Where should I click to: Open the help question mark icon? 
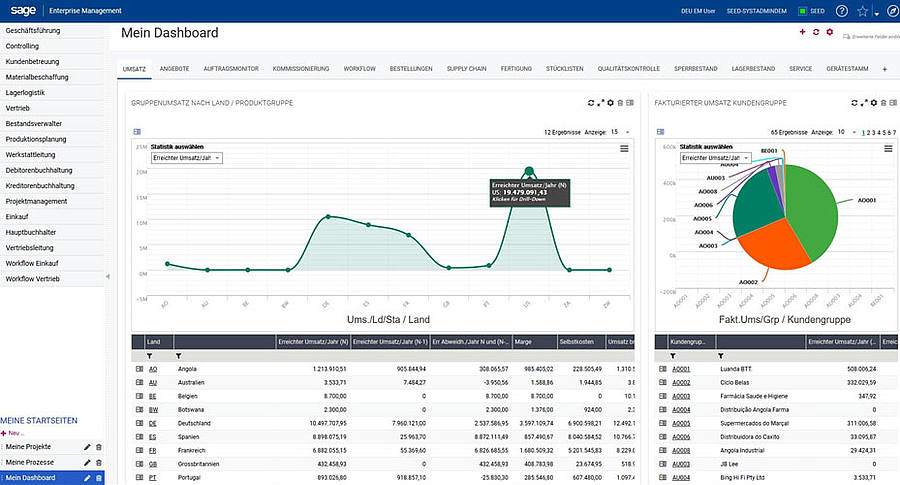click(x=841, y=11)
